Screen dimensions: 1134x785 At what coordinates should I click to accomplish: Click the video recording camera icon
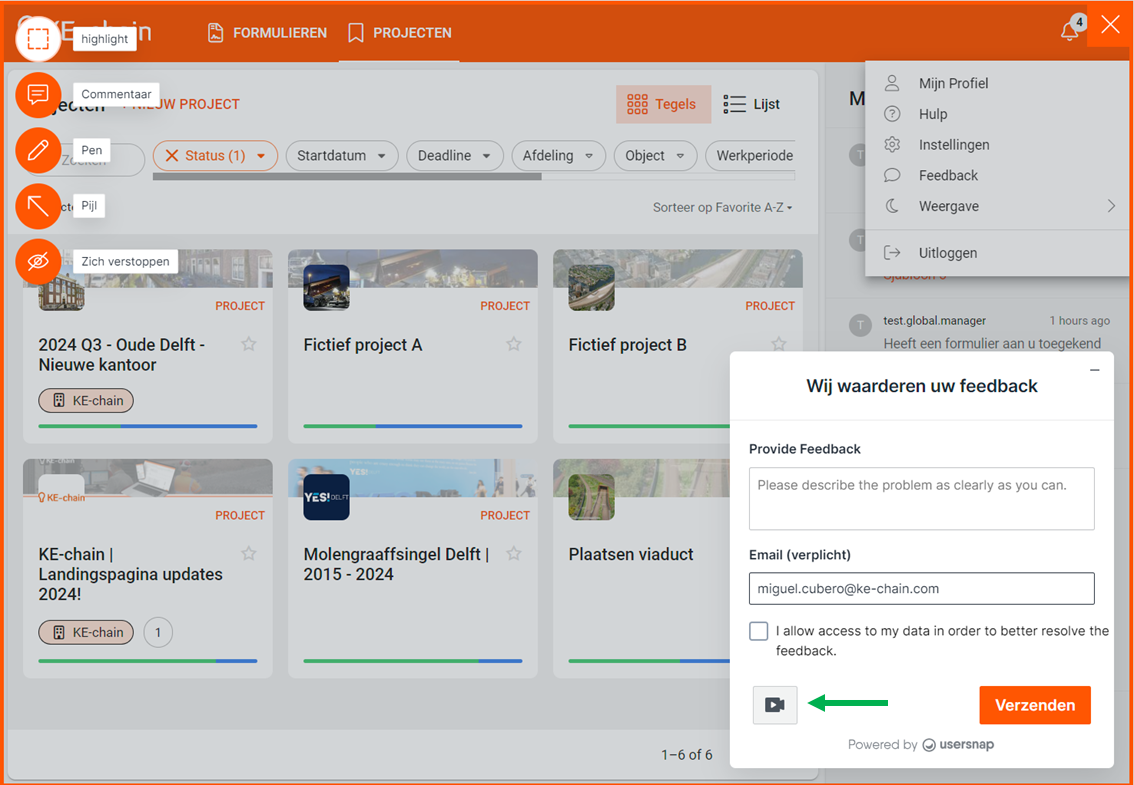[775, 705]
